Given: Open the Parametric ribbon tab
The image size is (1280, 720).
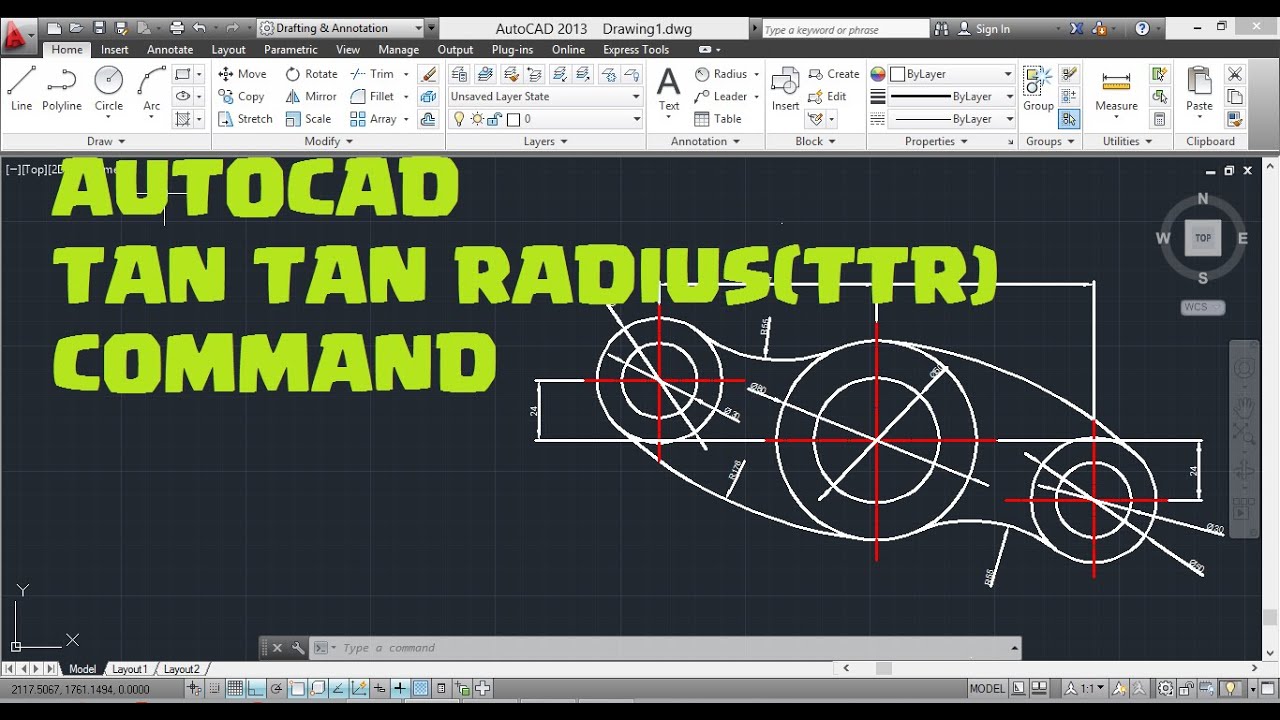Looking at the screenshot, I should (x=291, y=49).
